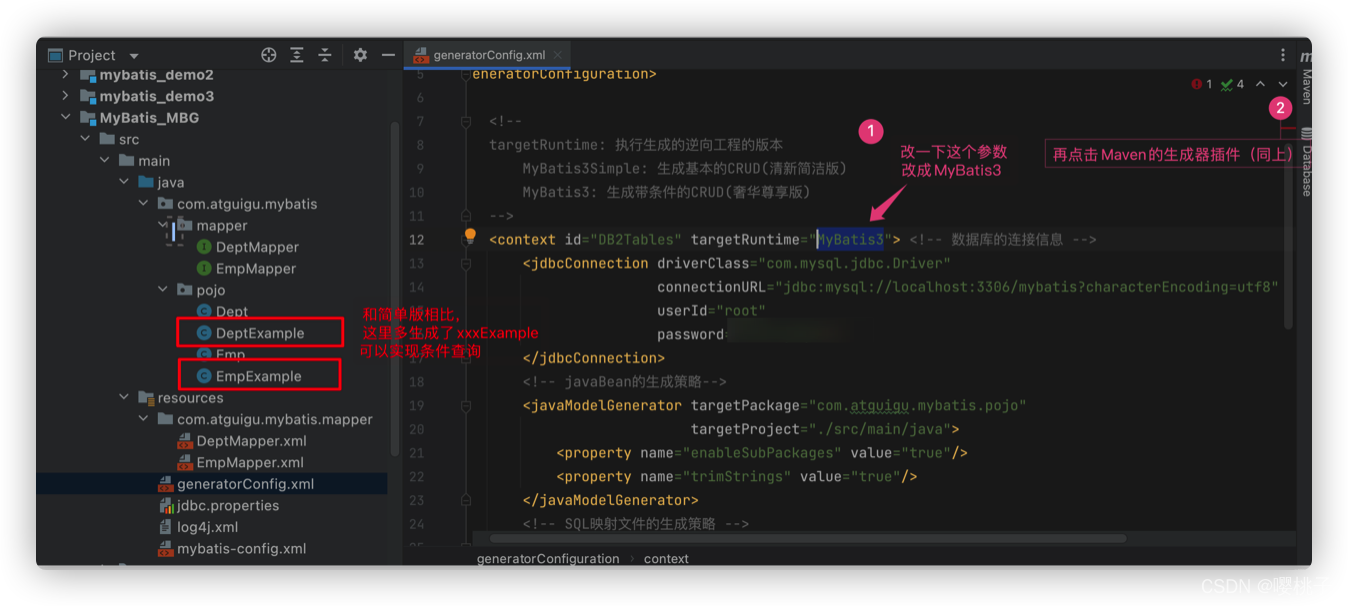Viewport: 1348px width, 606px height.
Task: Open the editor tabs three-dot menu
Action: pos(1283,55)
